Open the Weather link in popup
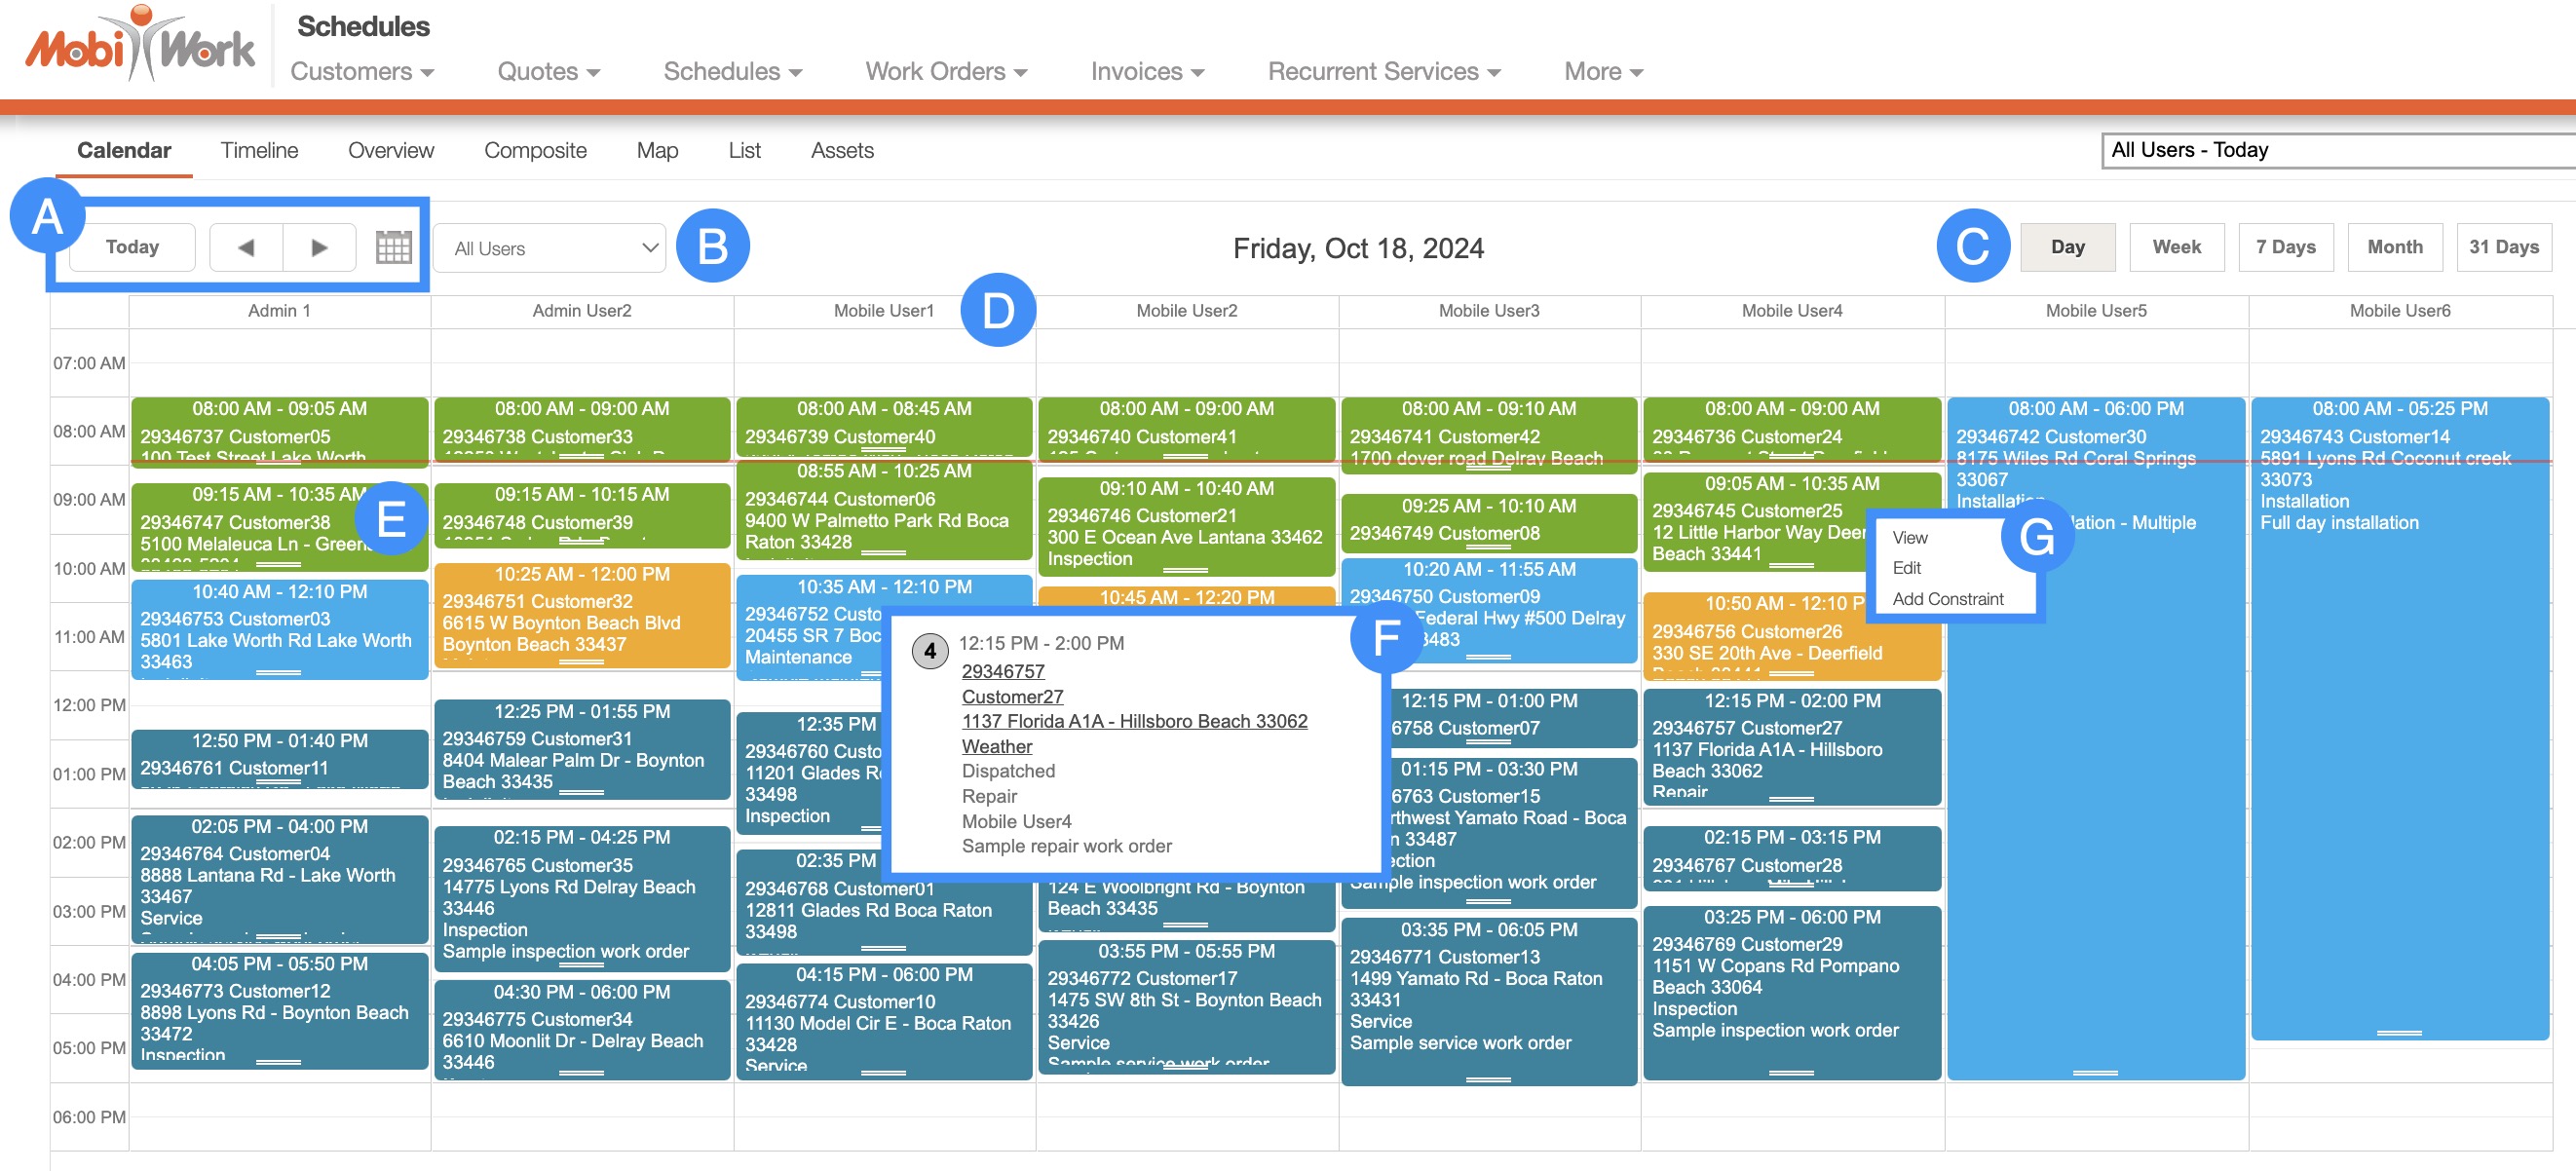Screen dimensions: 2576x1171 [x=996, y=746]
